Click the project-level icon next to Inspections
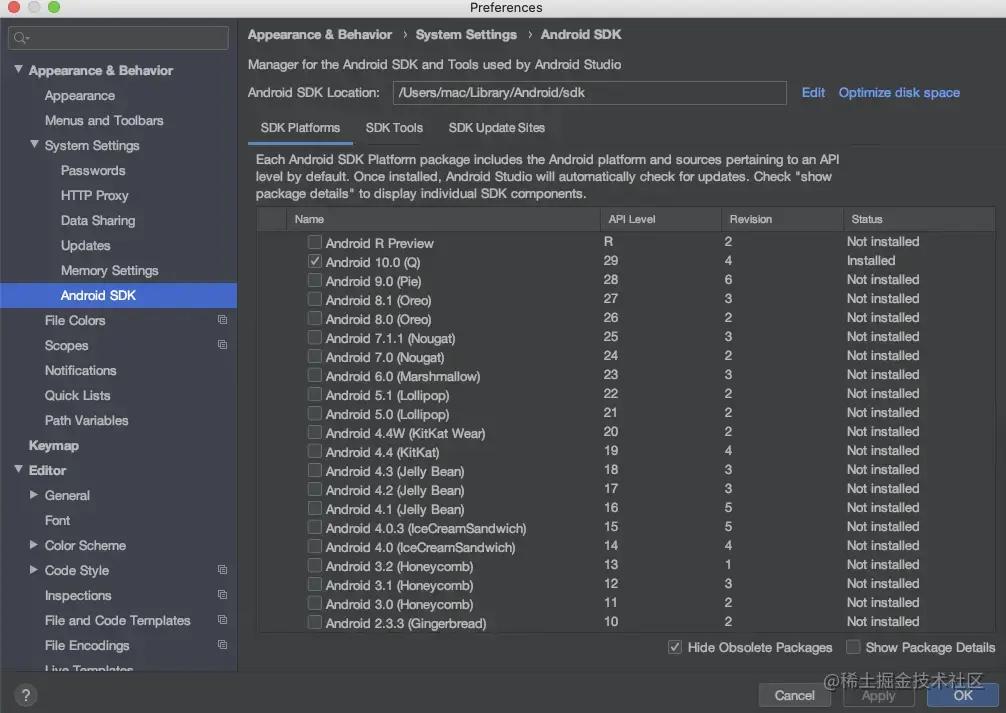Screen dimensions: 1006x713 tap(222, 595)
